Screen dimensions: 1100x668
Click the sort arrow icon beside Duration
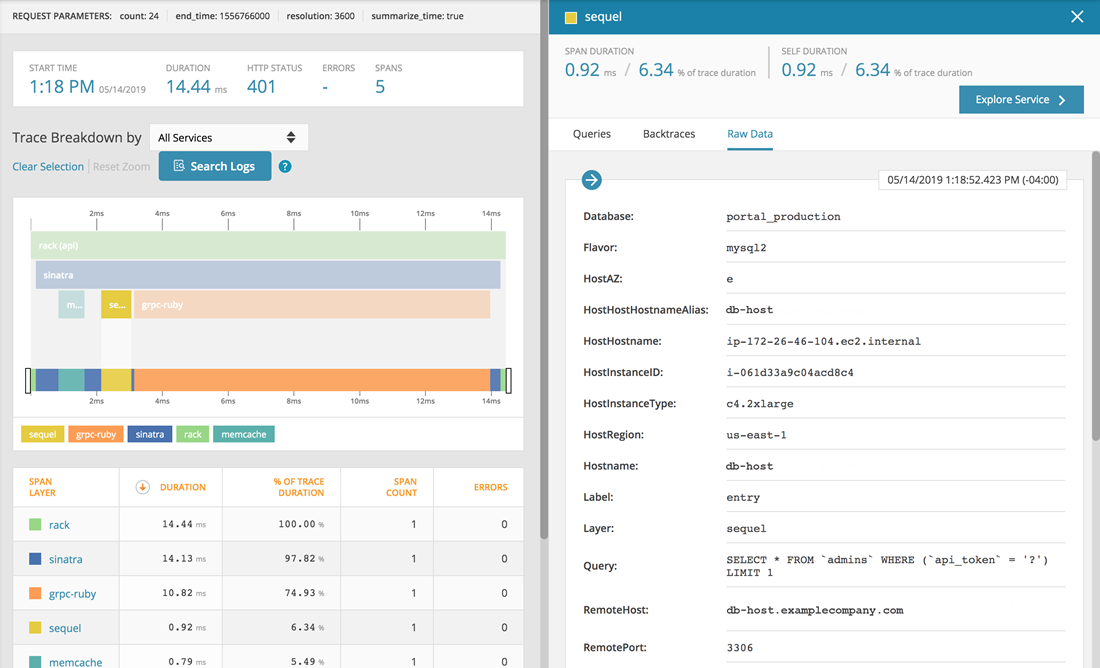142,487
